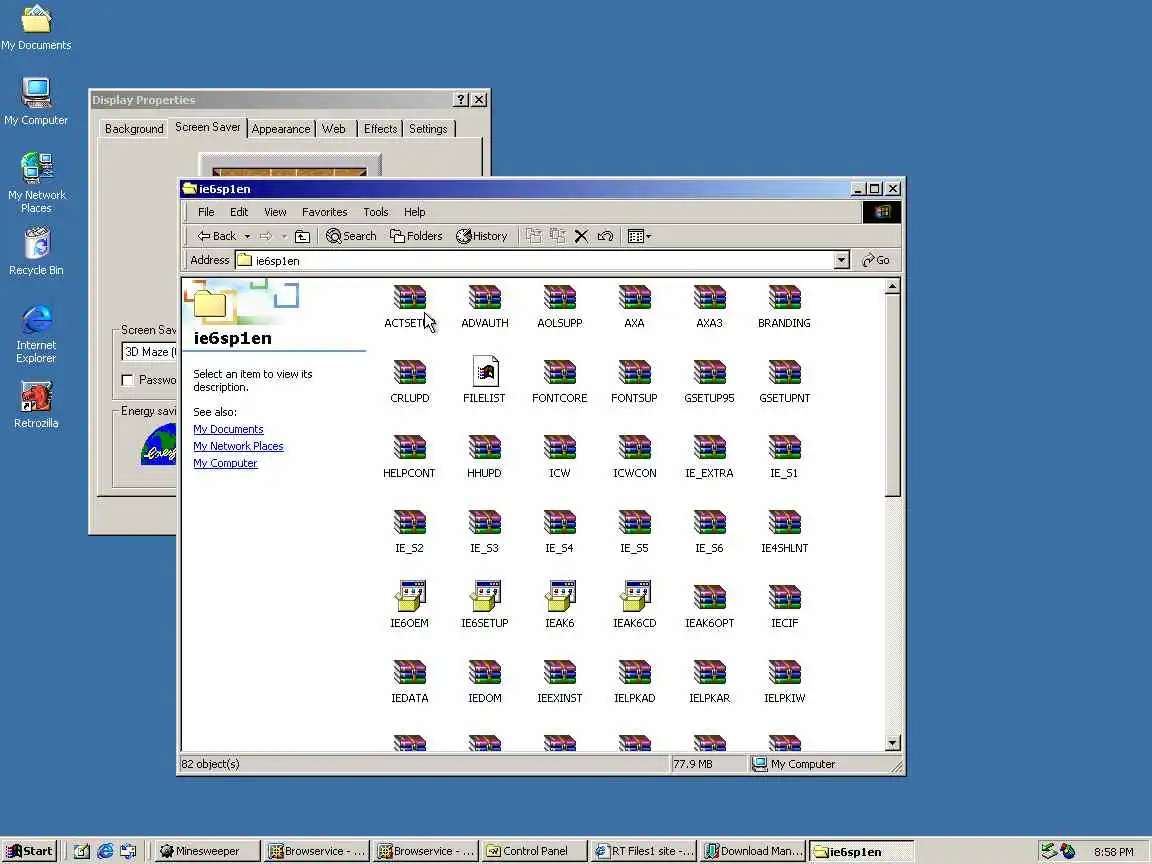Follow the My Network Places link
1152x864 pixels.
[238, 446]
